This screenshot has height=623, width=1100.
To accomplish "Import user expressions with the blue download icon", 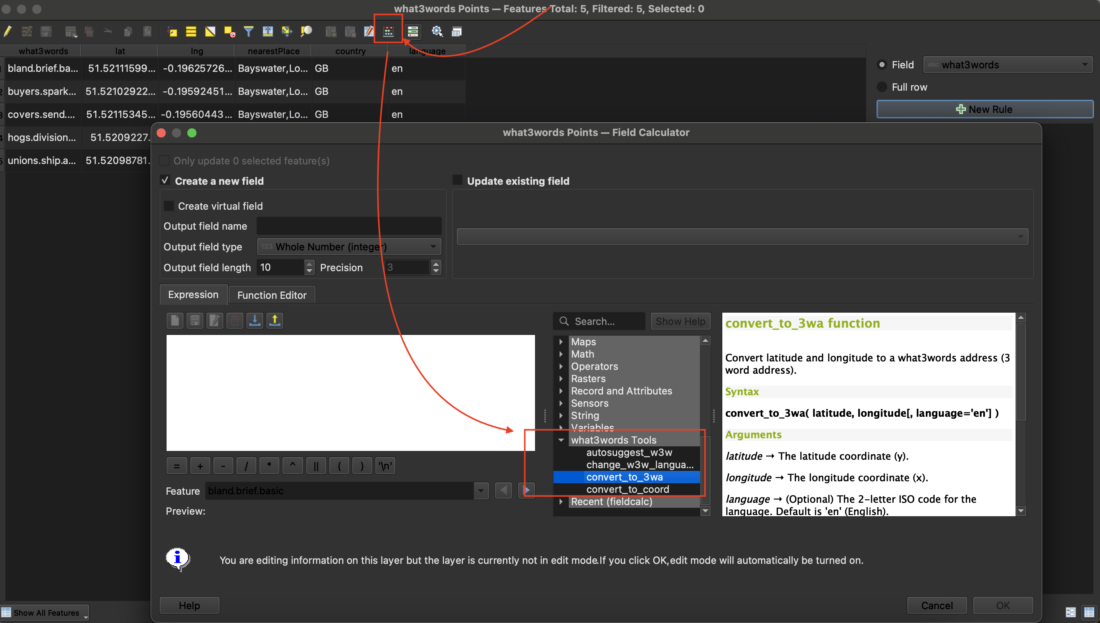I will pos(255,321).
